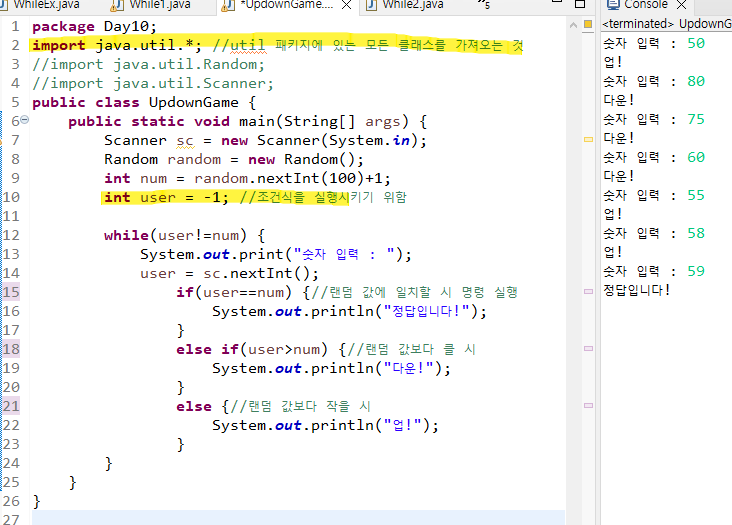Click the line 15 number in the gutter
Viewport: 732px width, 525px height.
click(11, 292)
